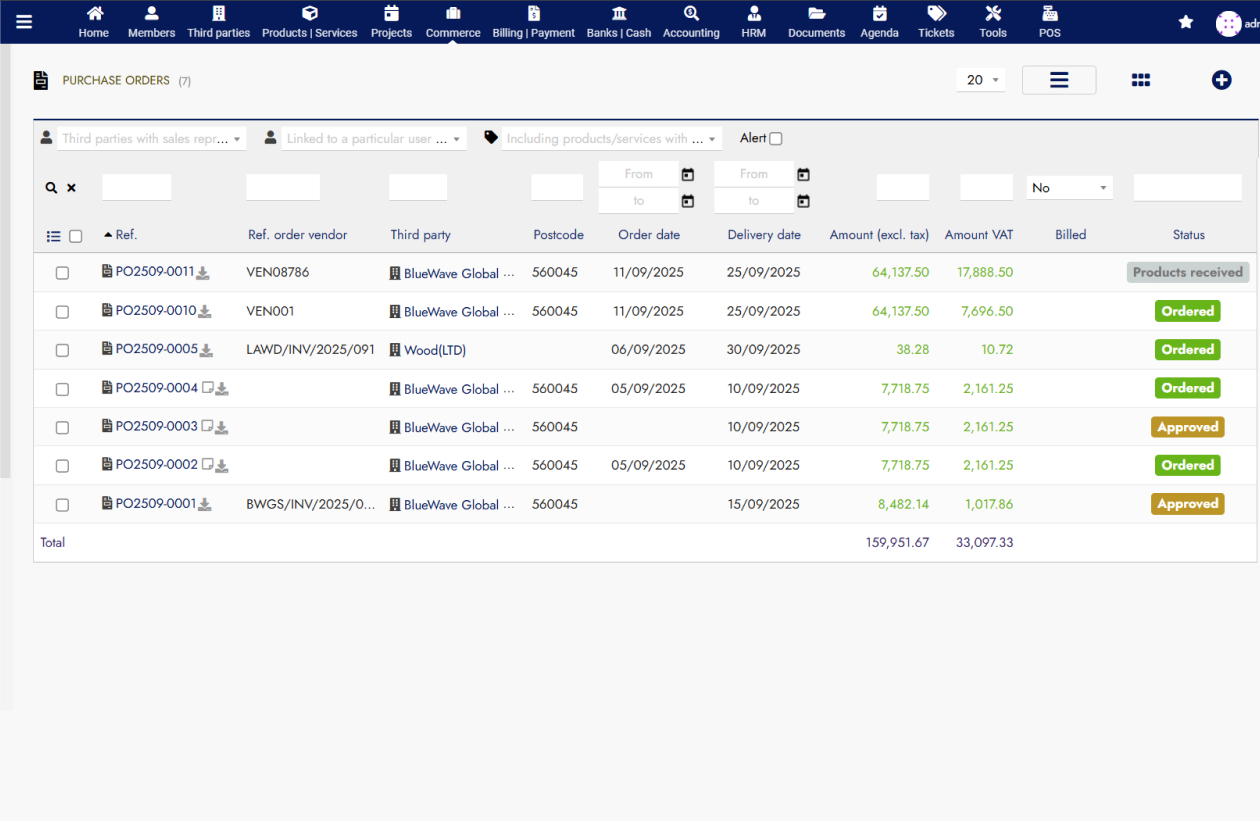
Task: Click the bookmarks star icon
Action: (x=1185, y=22)
